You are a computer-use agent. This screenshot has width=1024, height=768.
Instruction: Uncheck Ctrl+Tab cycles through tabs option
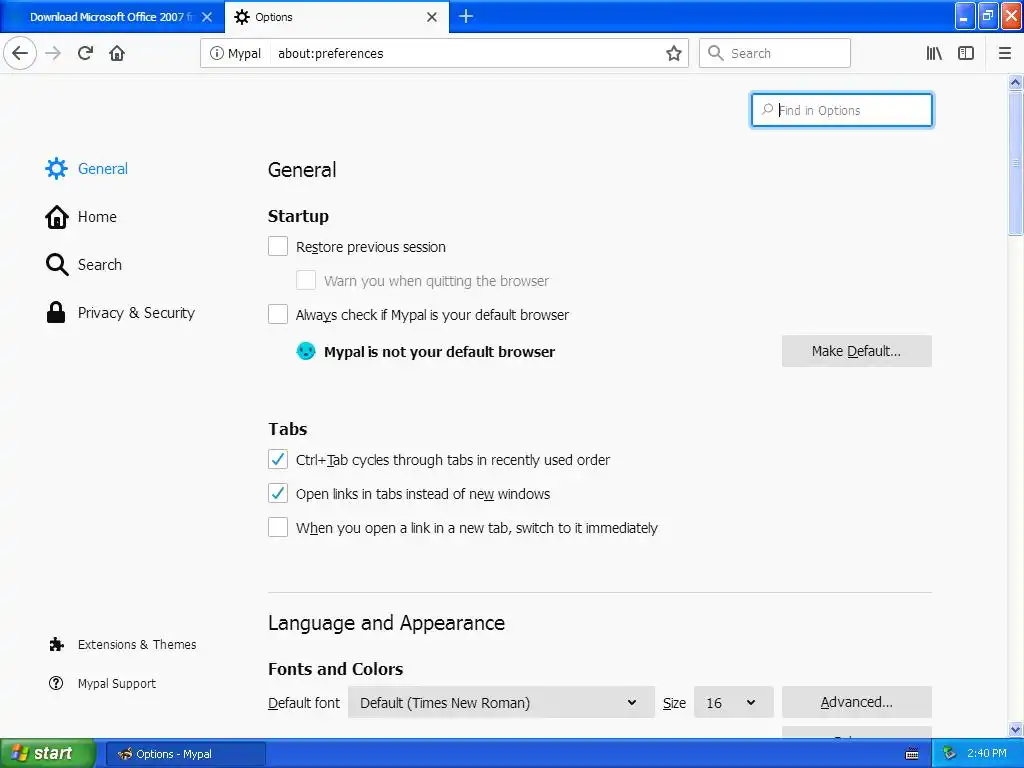click(278, 459)
